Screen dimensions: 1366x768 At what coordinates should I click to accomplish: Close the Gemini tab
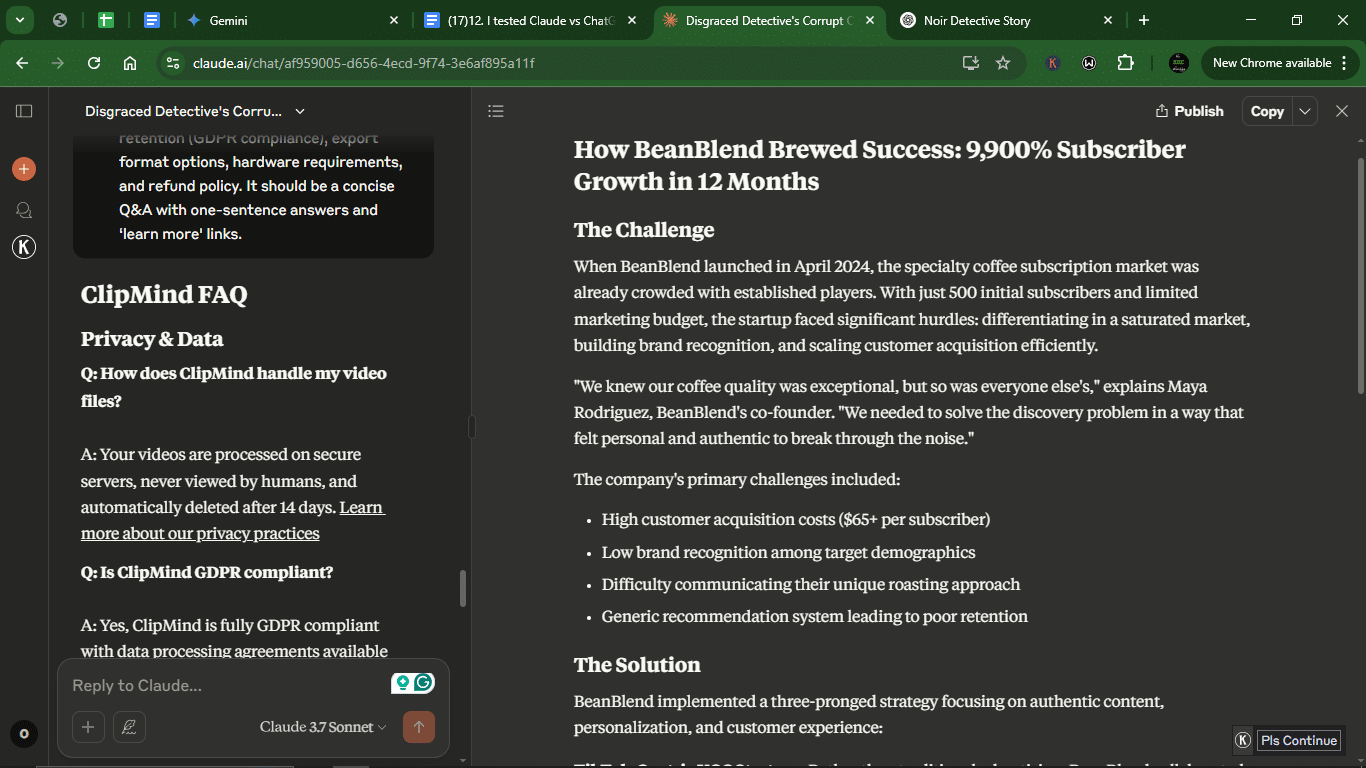pyautogui.click(x=393, y=20)
